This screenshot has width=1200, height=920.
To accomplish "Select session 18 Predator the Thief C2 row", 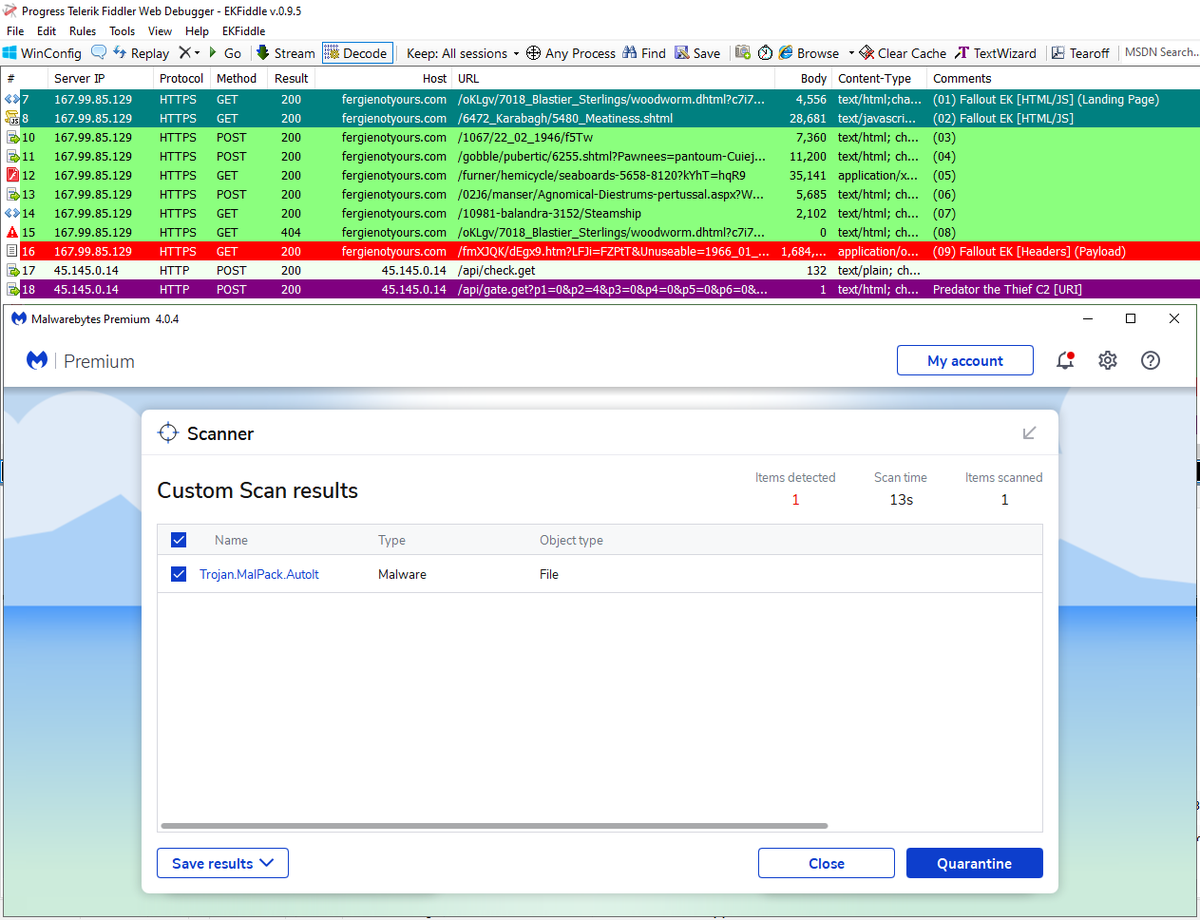I will point(600,289).
